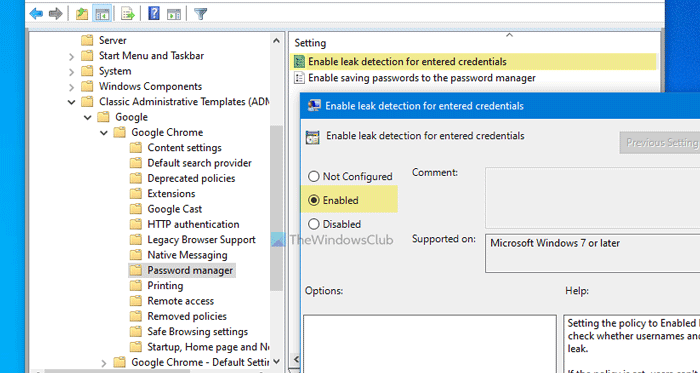Click the Server folder icon
Viewport: 700px width, 373px height.
87,41
